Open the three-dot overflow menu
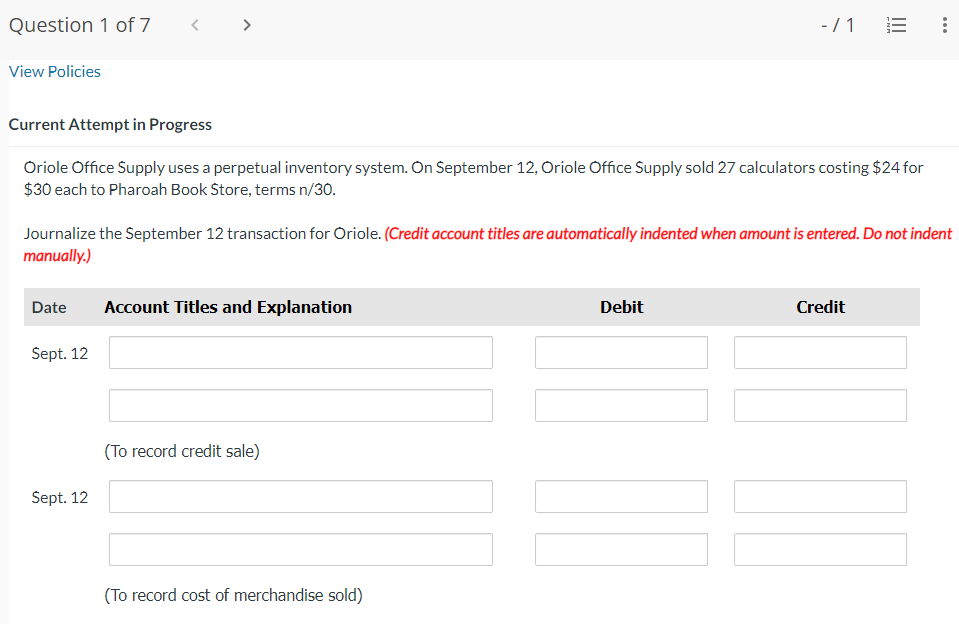 [x=944, y=25]
